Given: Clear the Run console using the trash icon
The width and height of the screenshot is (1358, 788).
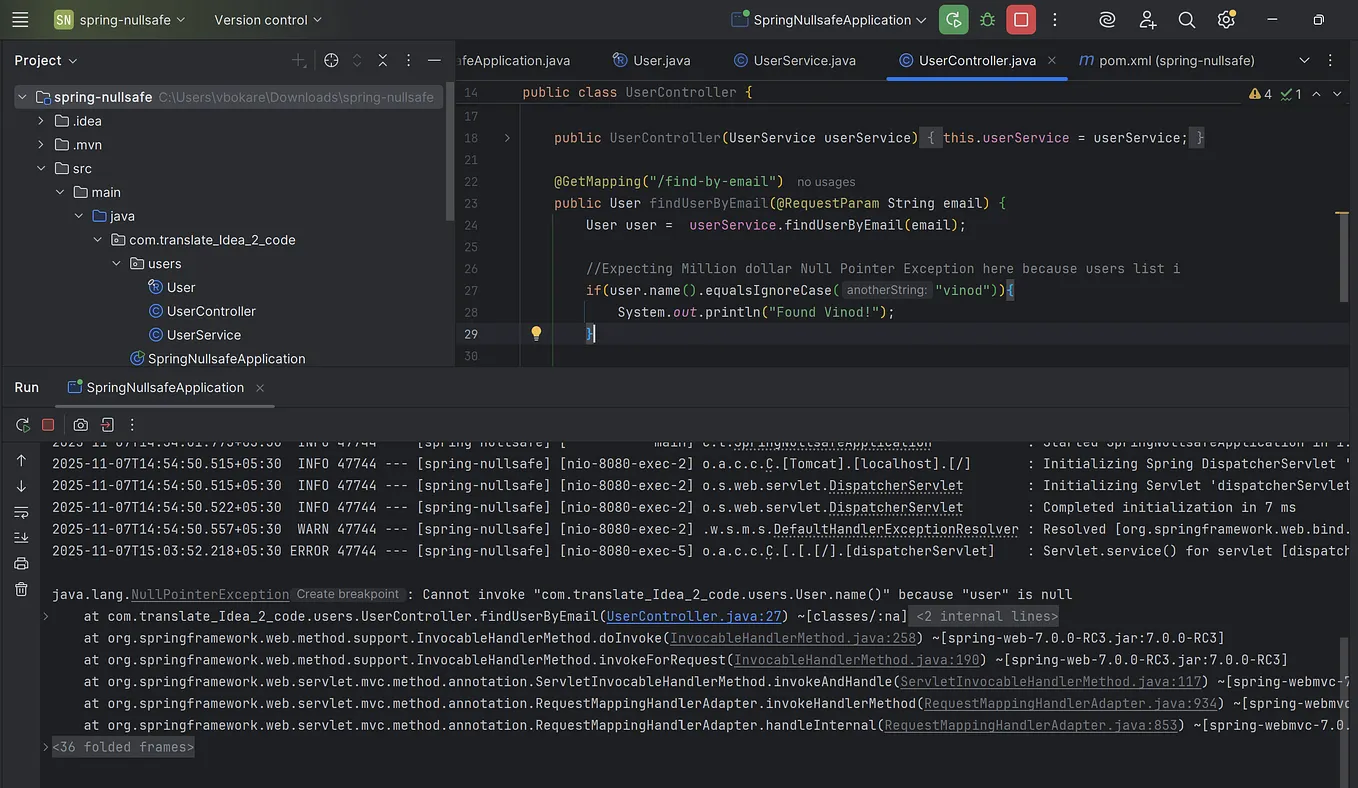Looking at the screenshot, I should [x=22, y=590].
